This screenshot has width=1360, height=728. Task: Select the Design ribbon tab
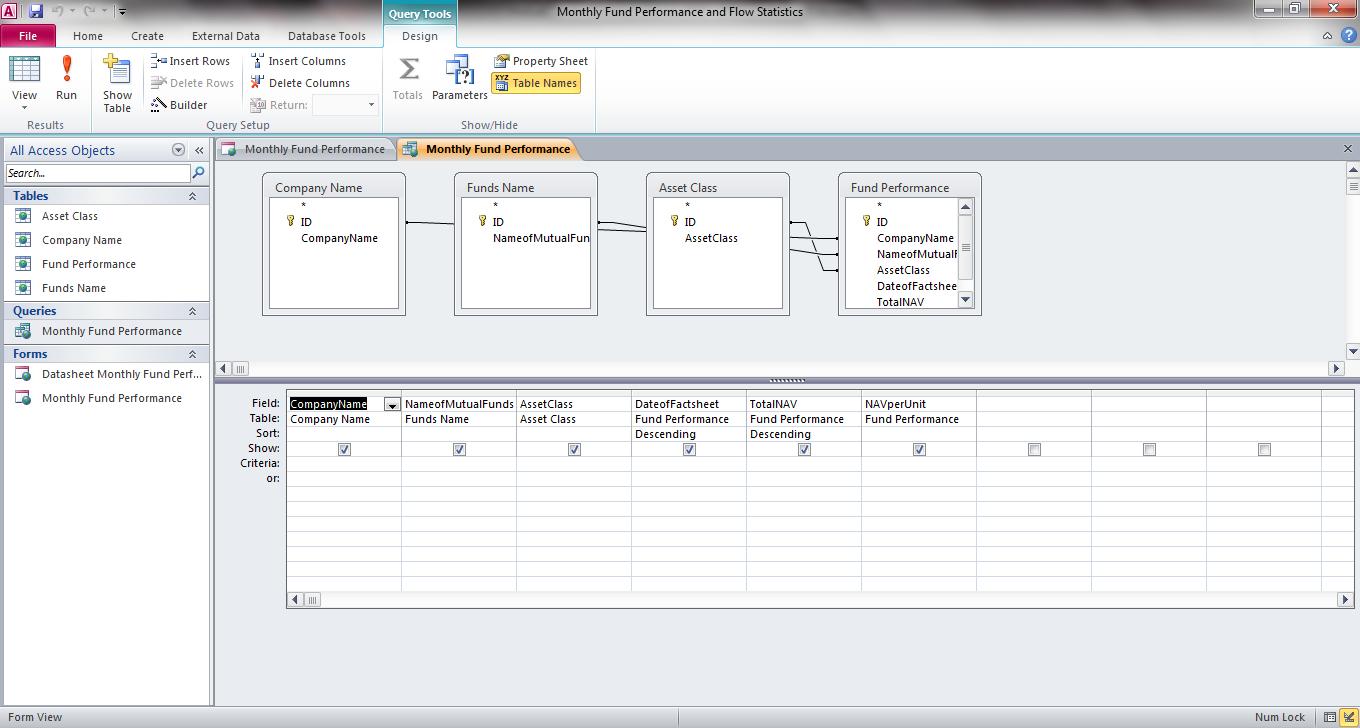tap(419, 36)
